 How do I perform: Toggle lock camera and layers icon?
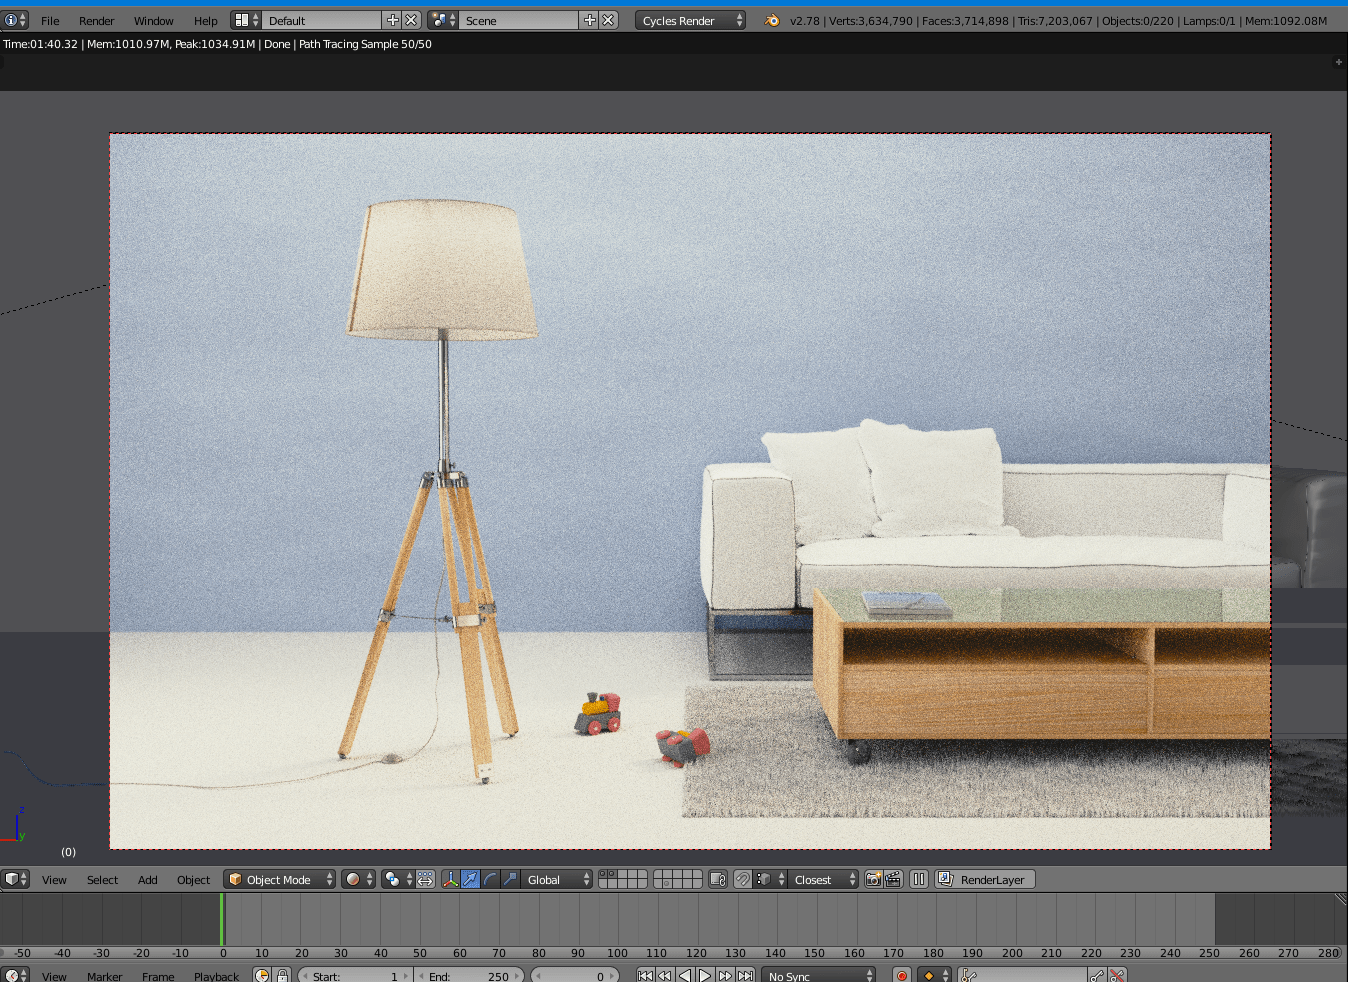(x=717, y=879)
